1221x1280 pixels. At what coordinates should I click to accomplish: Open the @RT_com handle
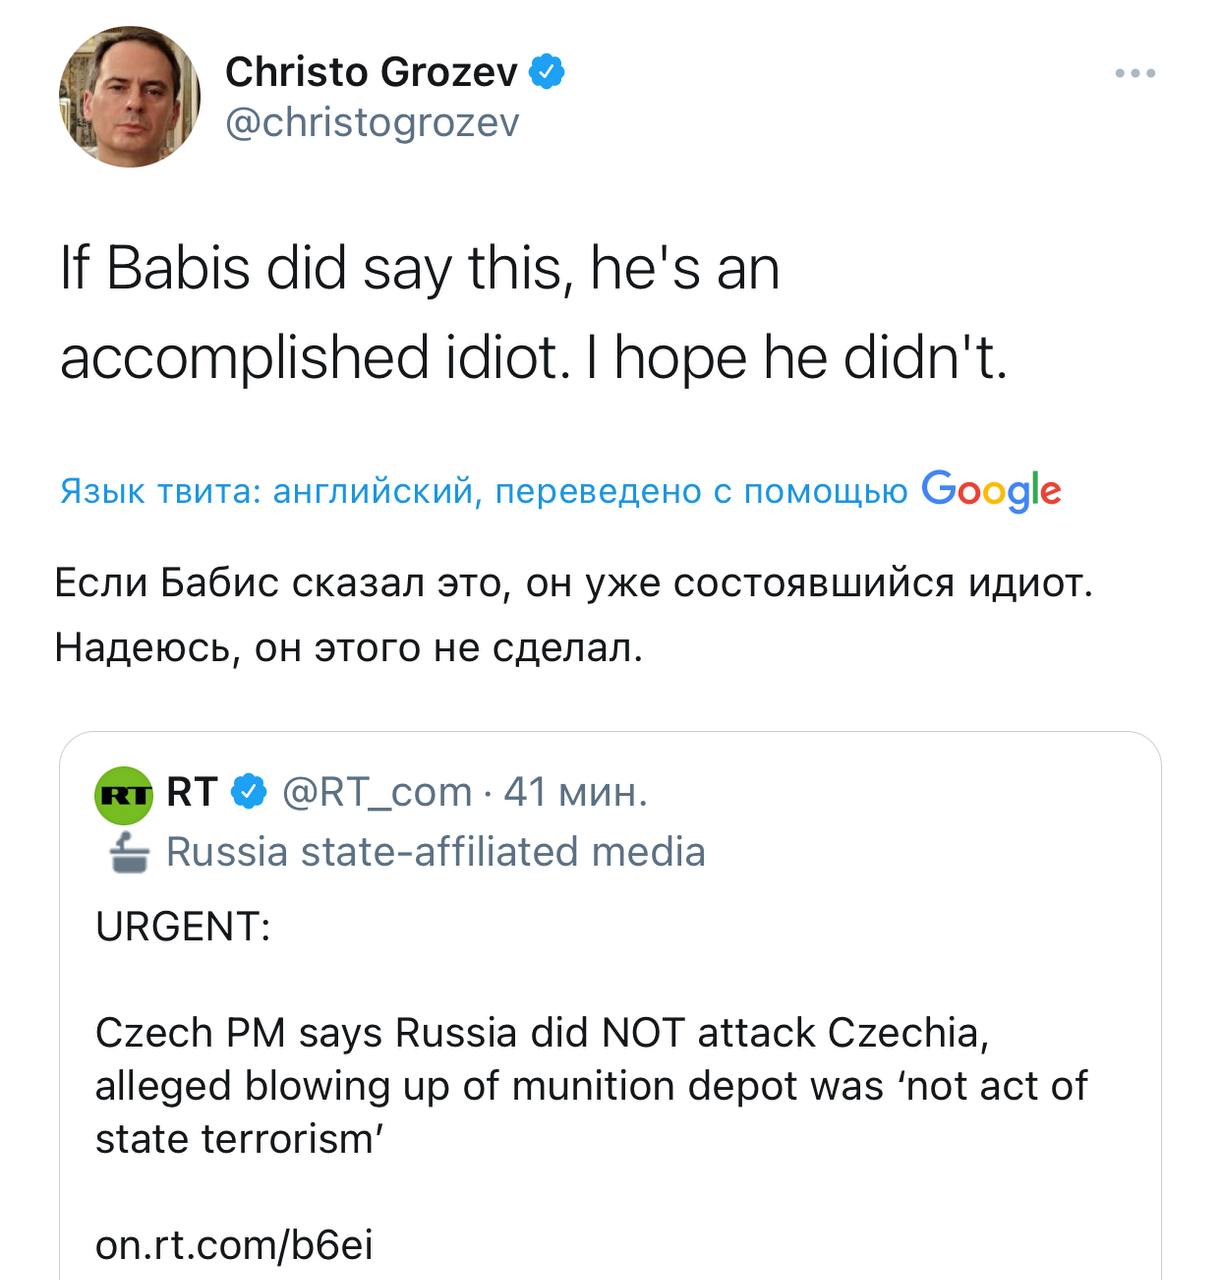click(378, 792)
